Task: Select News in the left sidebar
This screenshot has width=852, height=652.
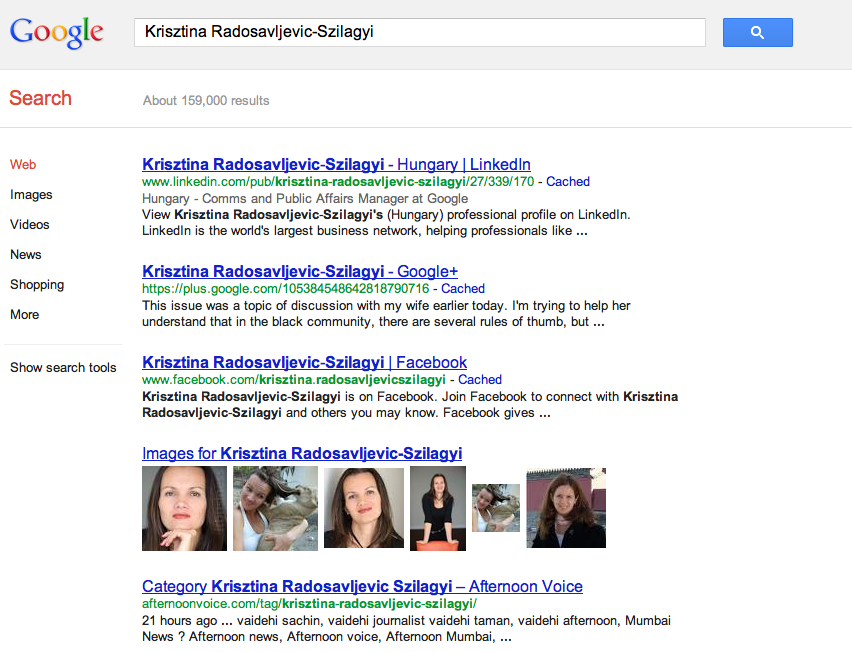Action: [26, 255]
